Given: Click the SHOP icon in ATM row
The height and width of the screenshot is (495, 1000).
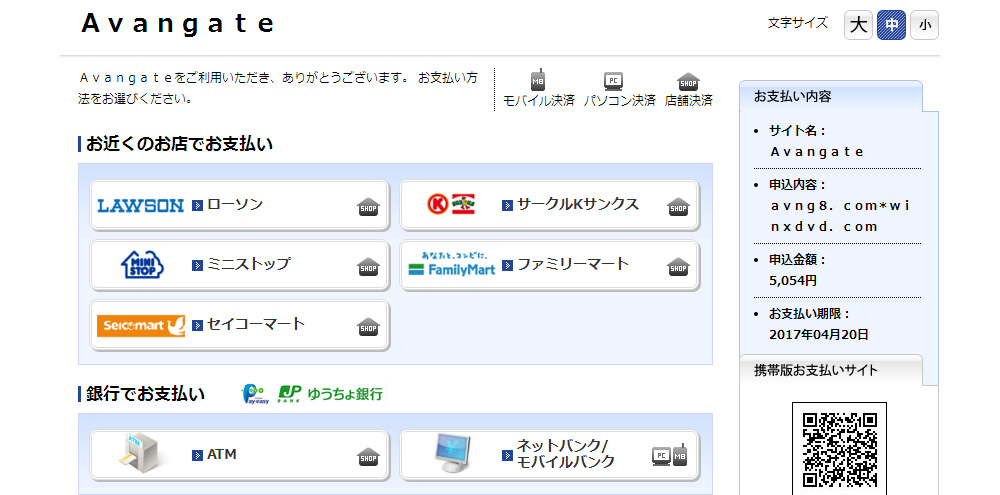Looking at the screenshot, I should pos(368,456).
